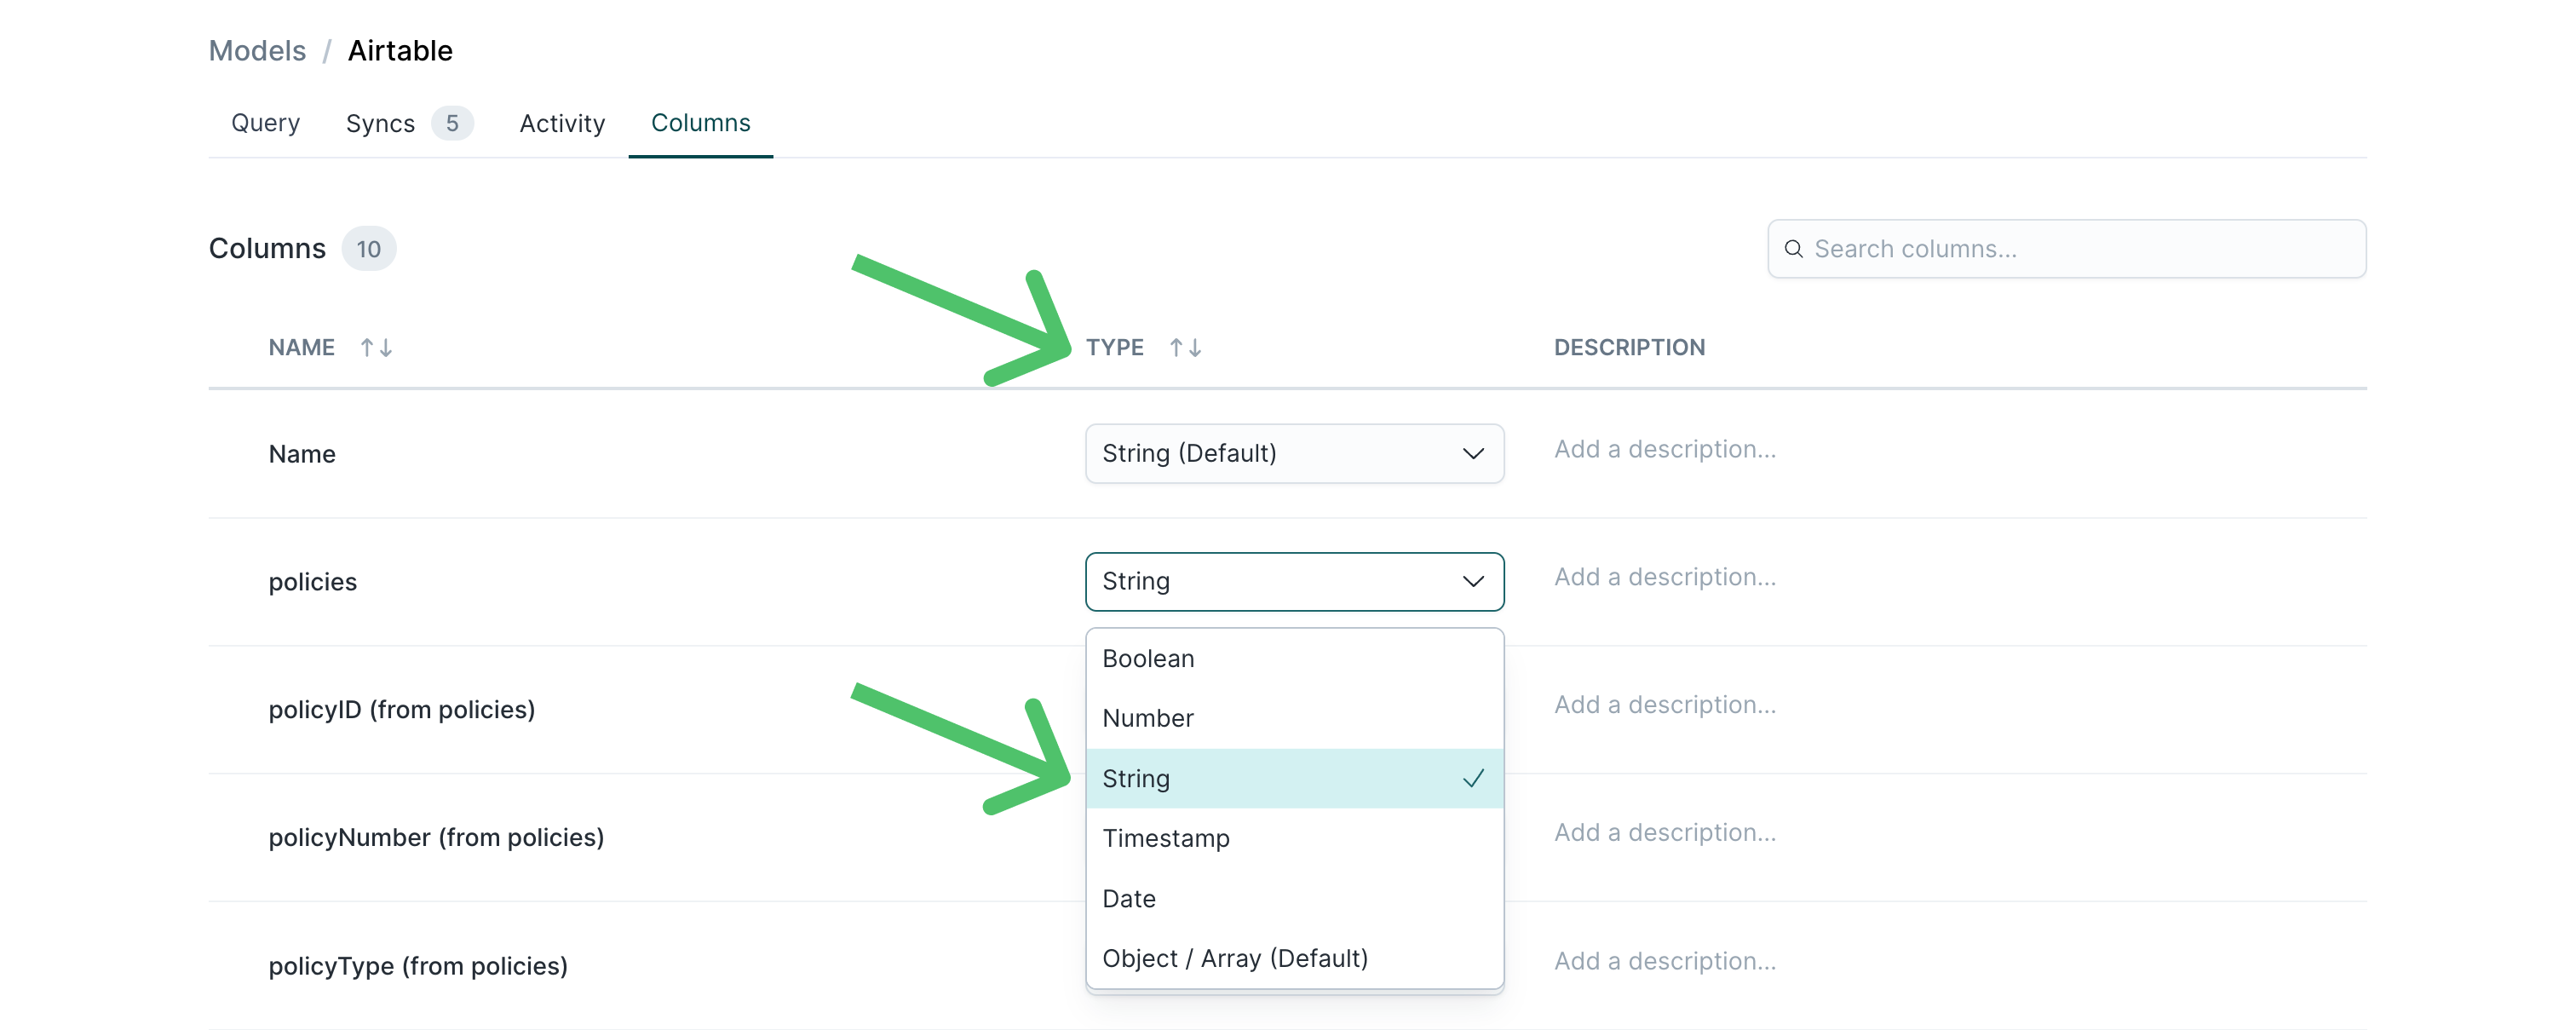Pick Timestamp from the dropdown list
The image size is (2576, 1030).
1294,838
